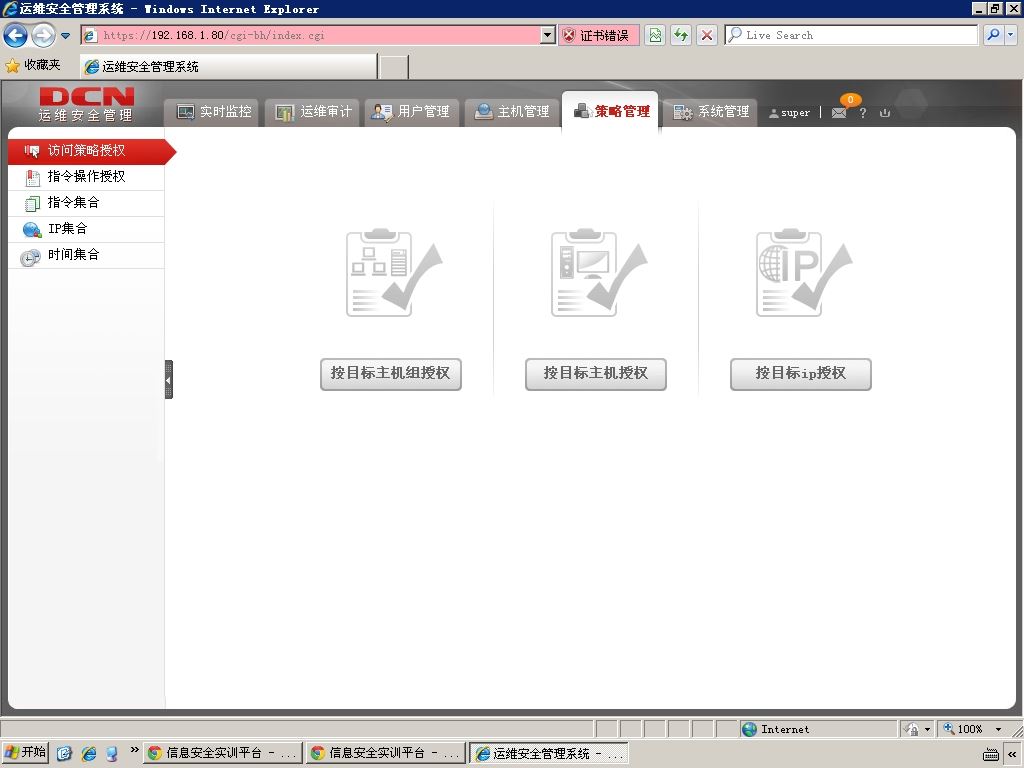Expand hidden system tray icons chevron
This screenshot has height=768, width=1024.
click(1012, 754)
